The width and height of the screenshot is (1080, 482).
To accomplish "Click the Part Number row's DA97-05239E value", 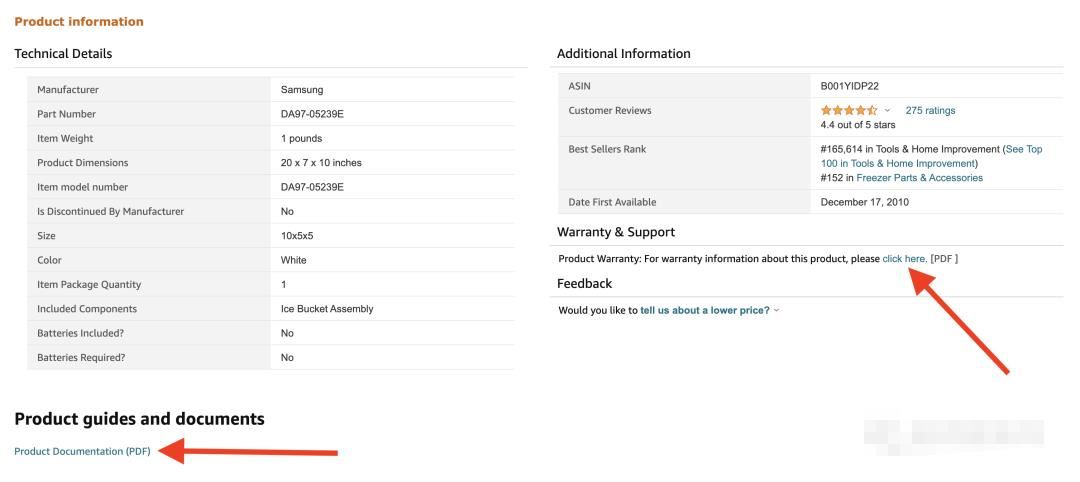I will [312, 114].
